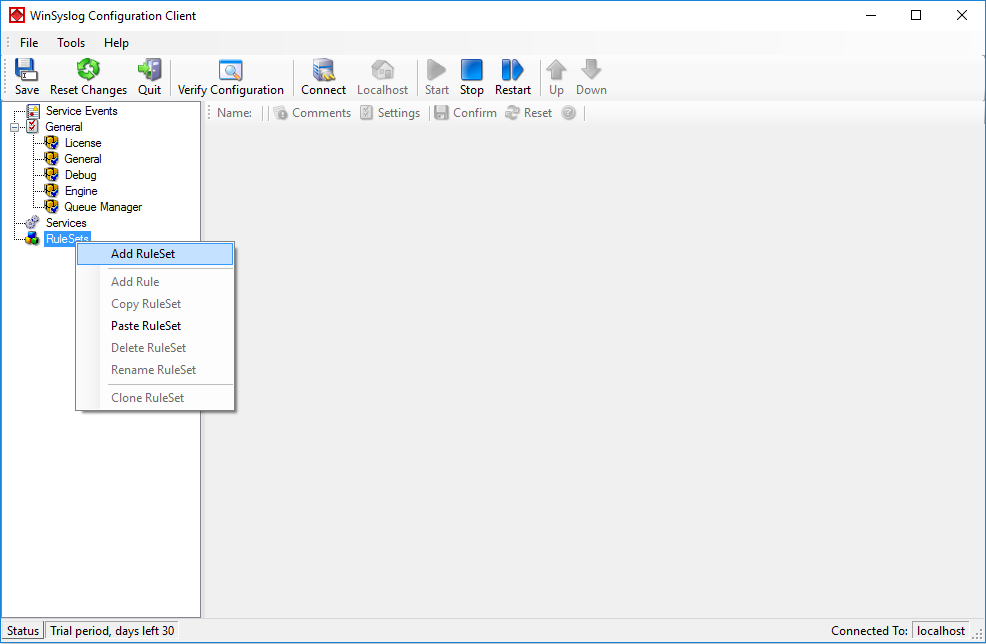
Task: Open the Tools menu
Action: 70,43
